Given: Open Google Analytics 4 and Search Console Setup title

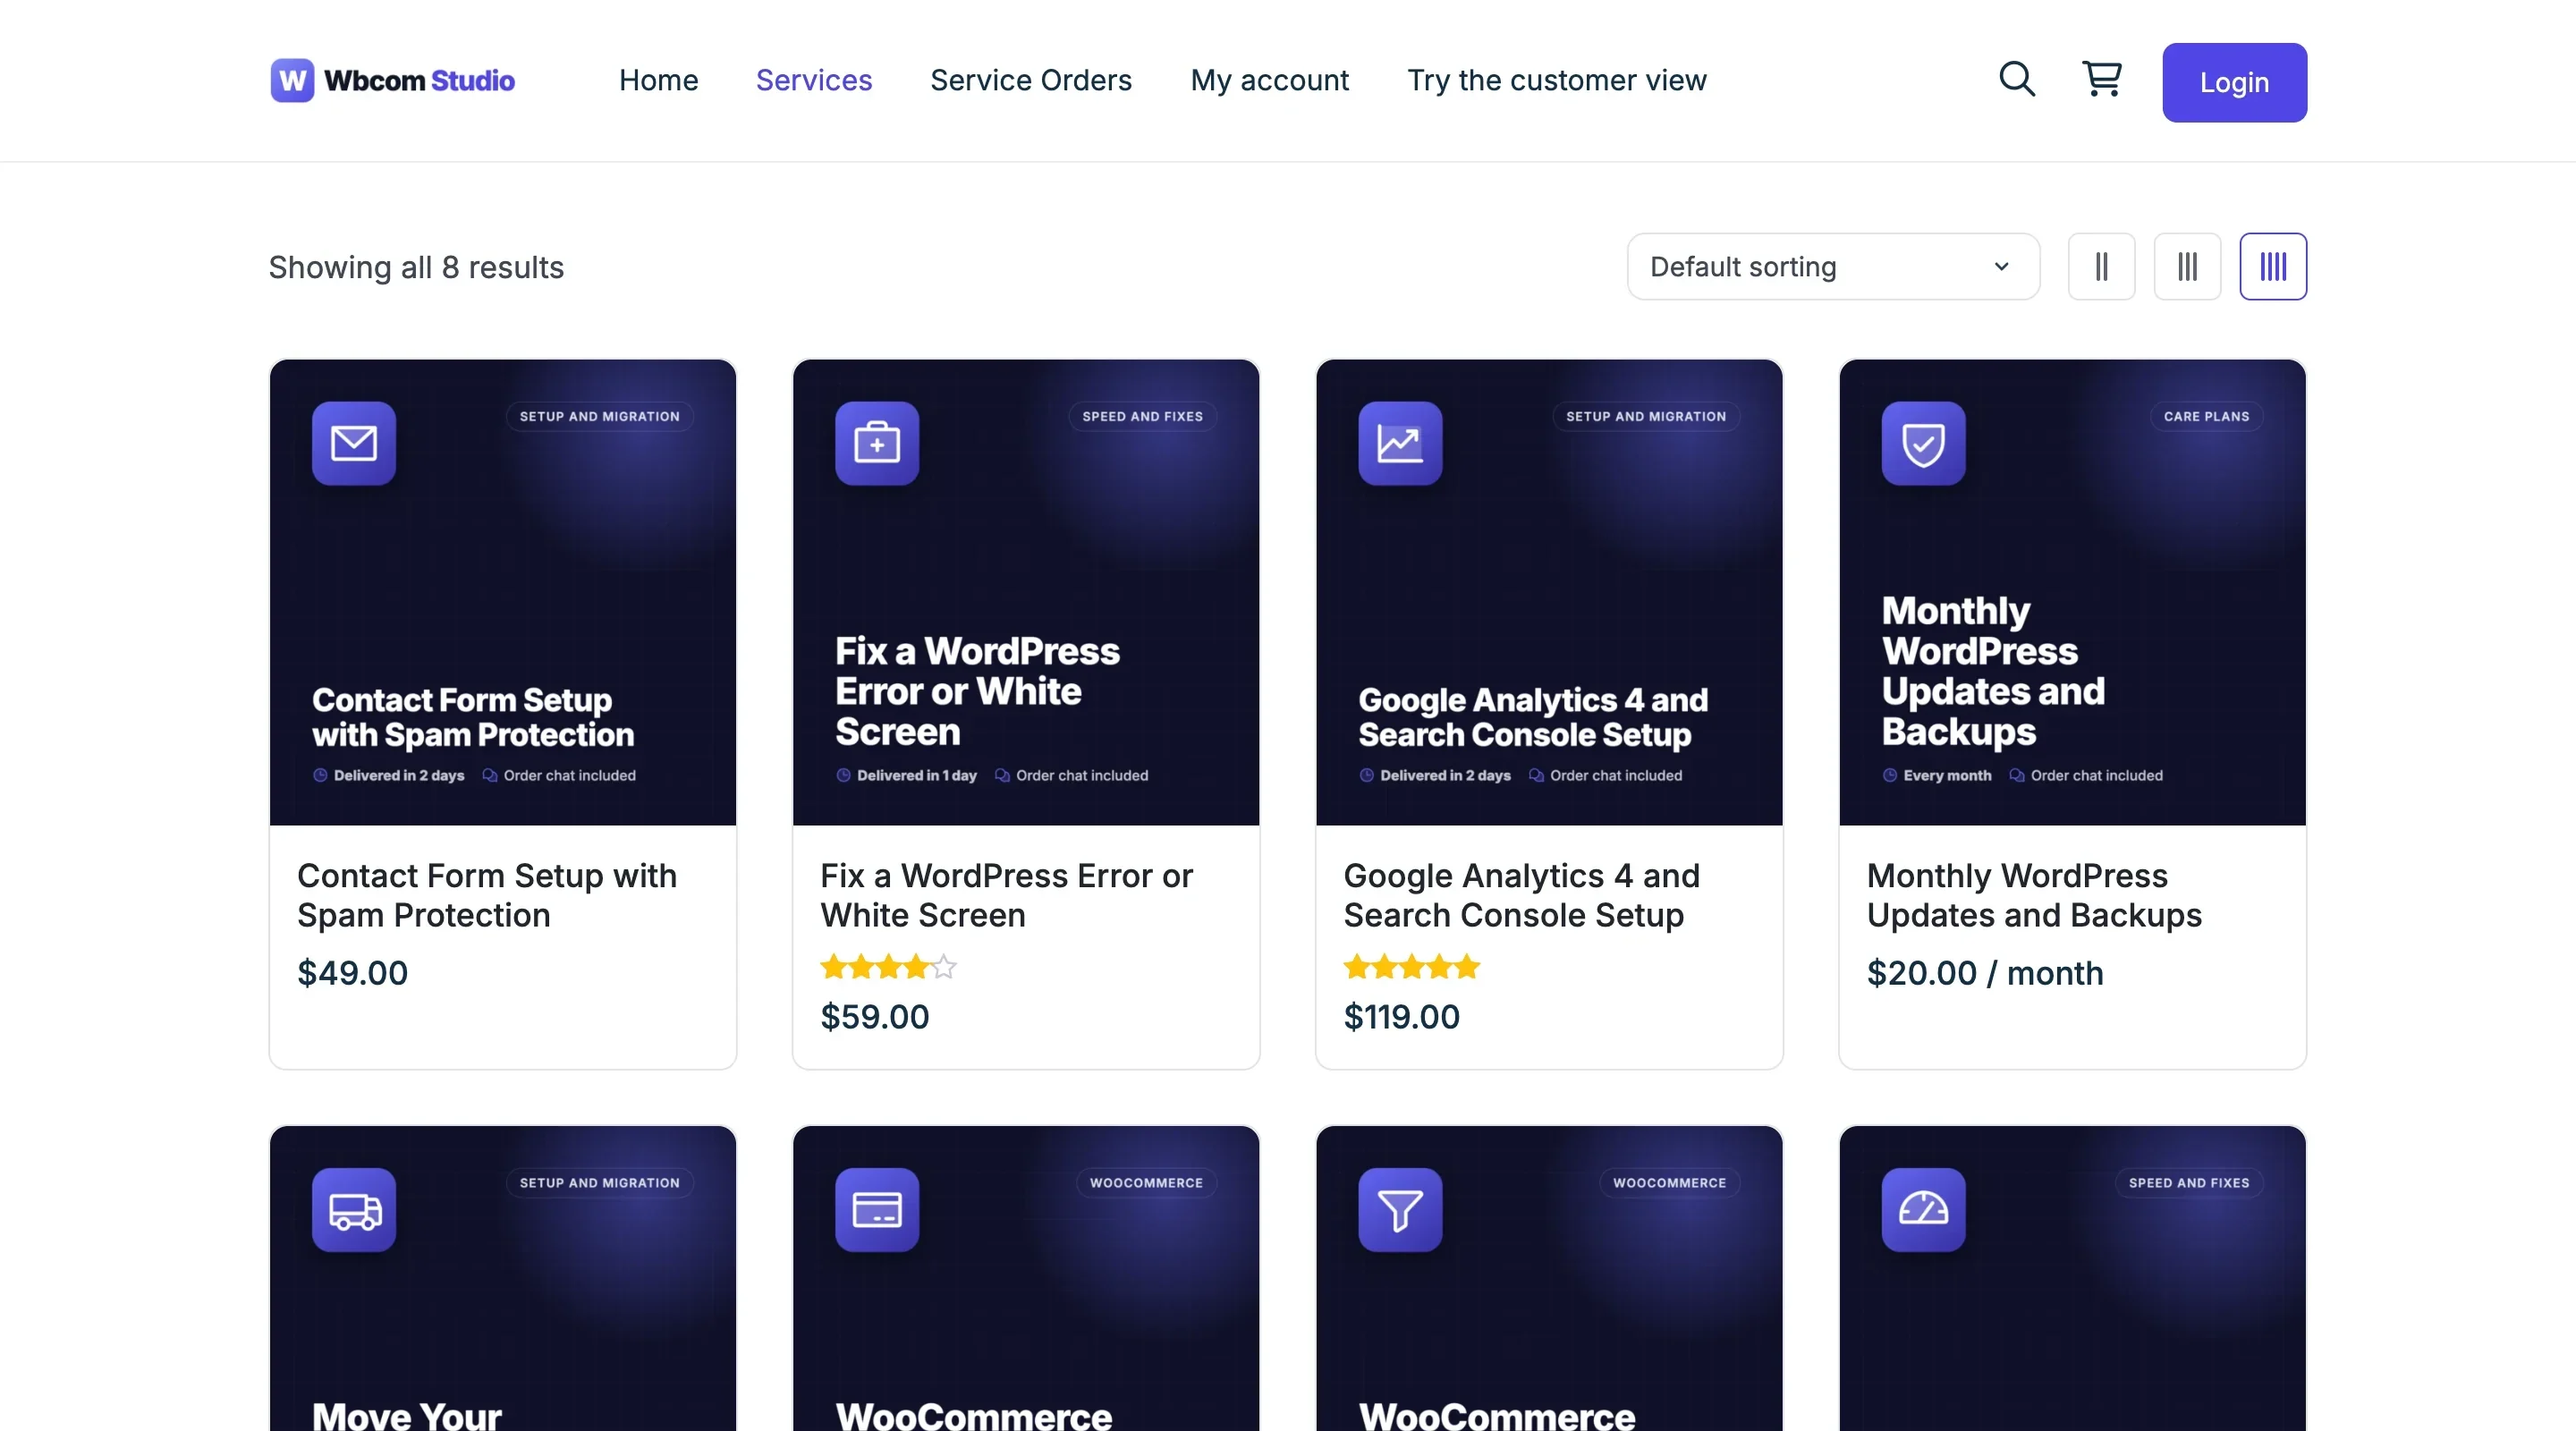Looking at the screenshot, I should tap(1522, 895).
